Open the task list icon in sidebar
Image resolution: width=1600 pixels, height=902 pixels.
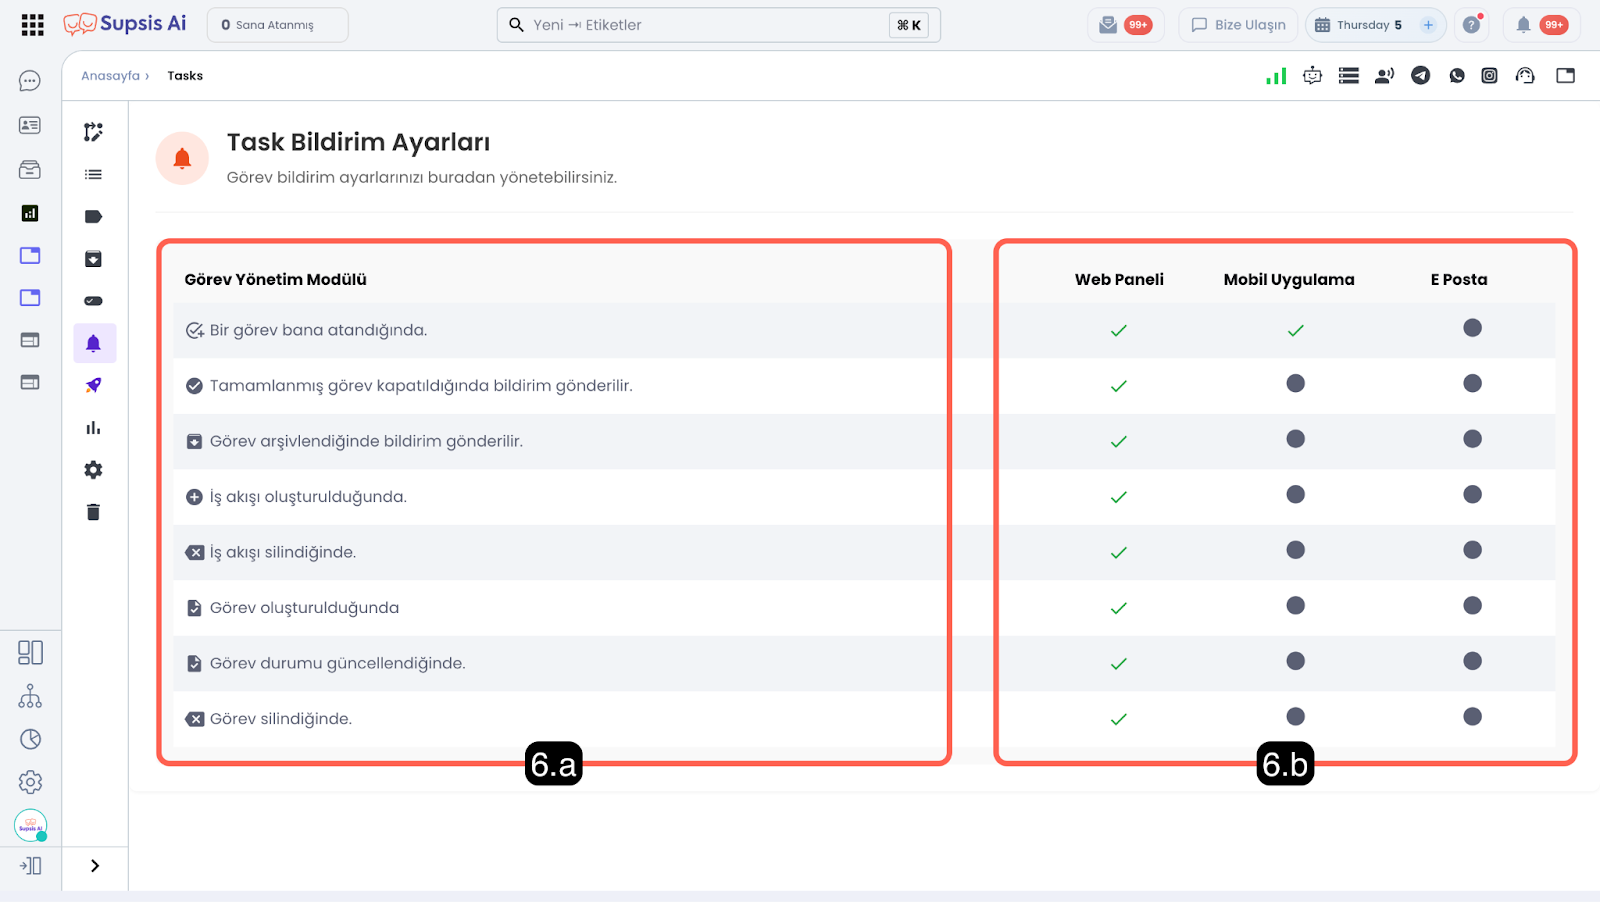[93, 174]
